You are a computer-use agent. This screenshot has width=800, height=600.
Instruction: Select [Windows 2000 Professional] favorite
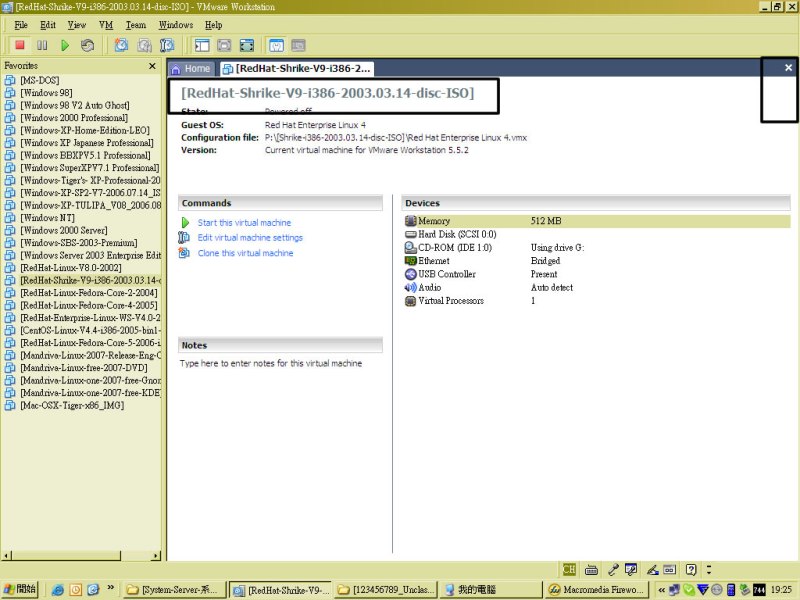[x=74, y=118]
